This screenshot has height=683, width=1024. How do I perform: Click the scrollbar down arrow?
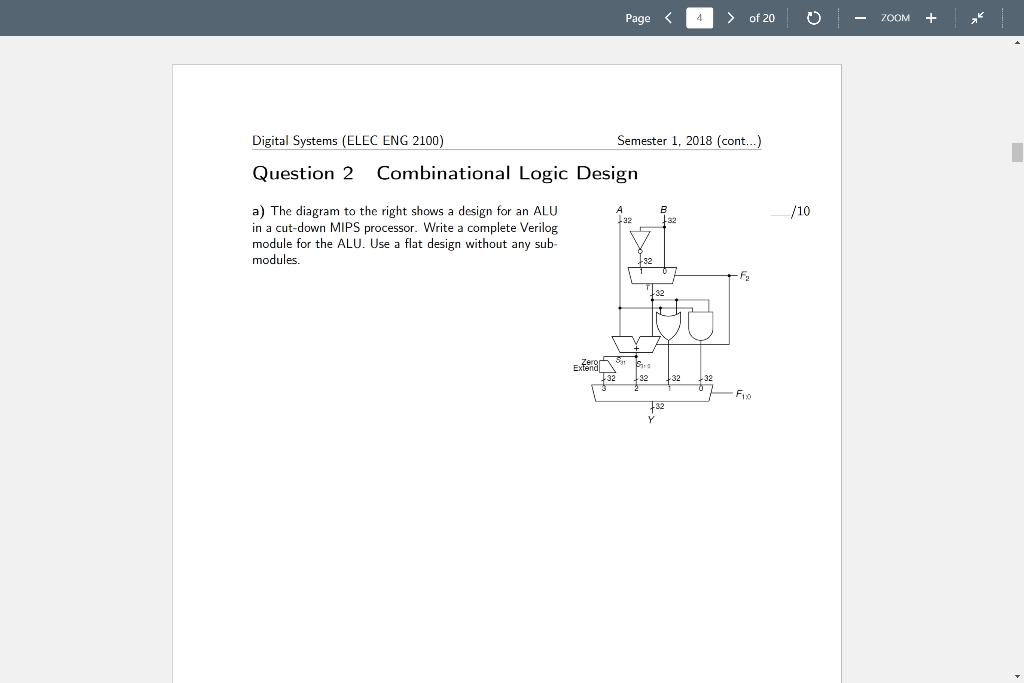click(x=1016, y=674)
